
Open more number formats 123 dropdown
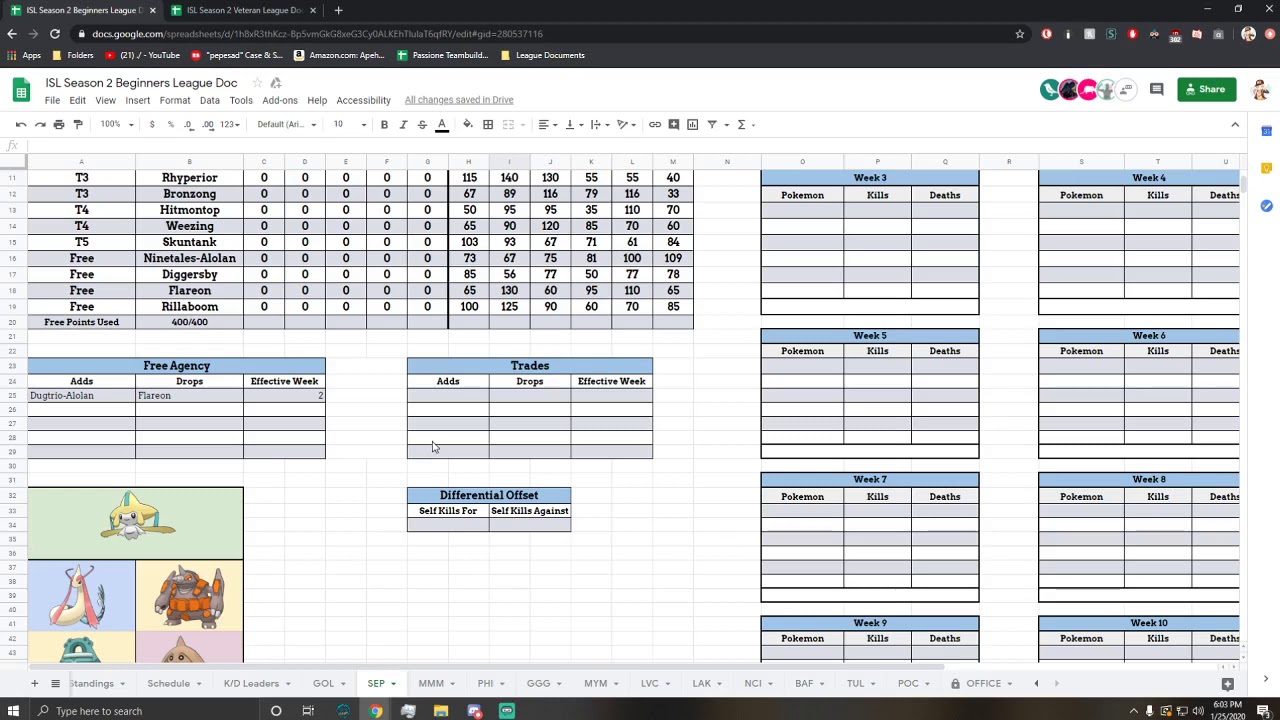(230, 124)
